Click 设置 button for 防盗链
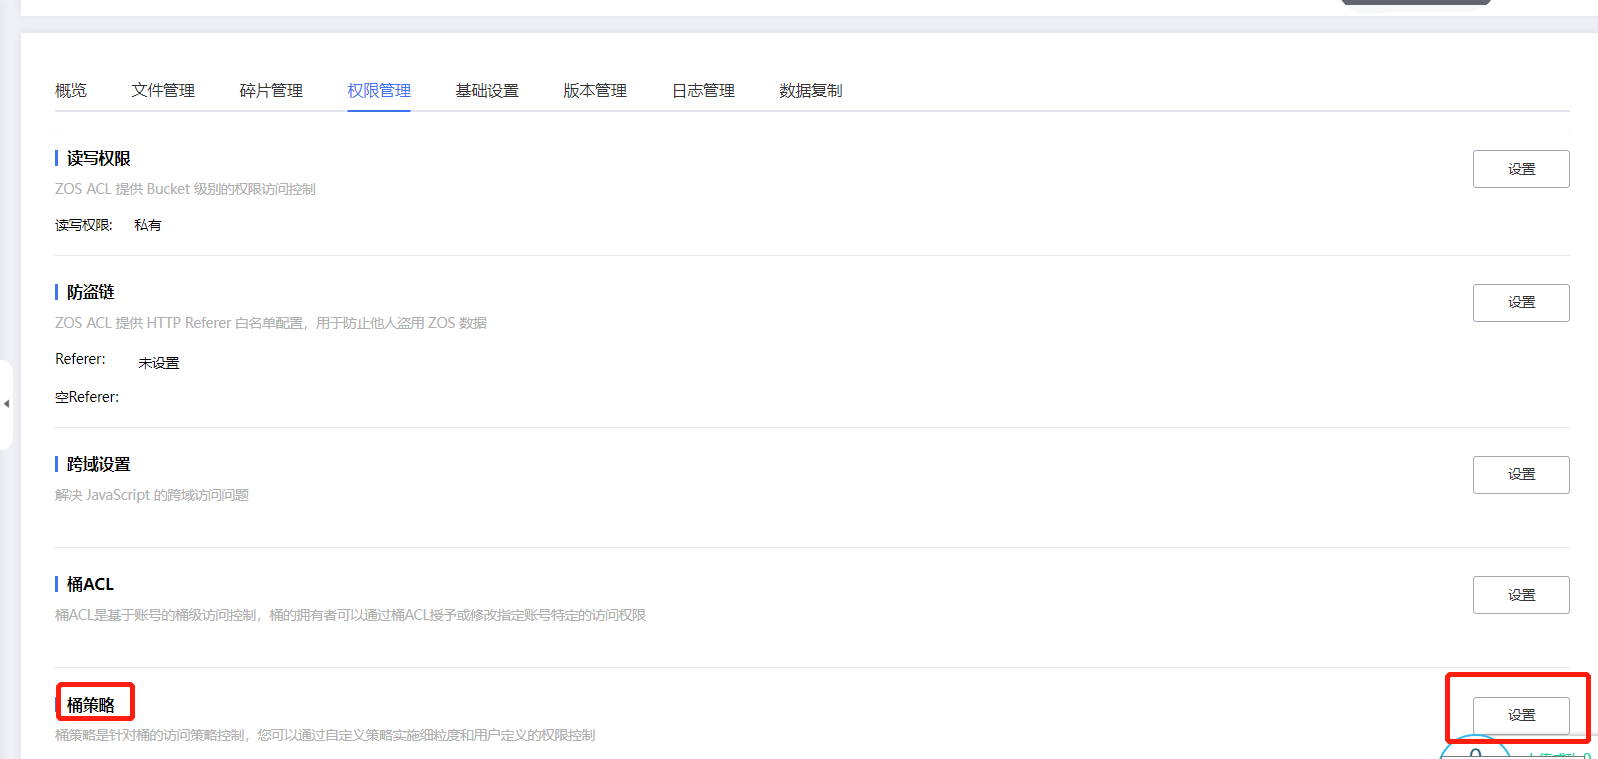This screenshot has height=759, width=1598. point(1520,303)
